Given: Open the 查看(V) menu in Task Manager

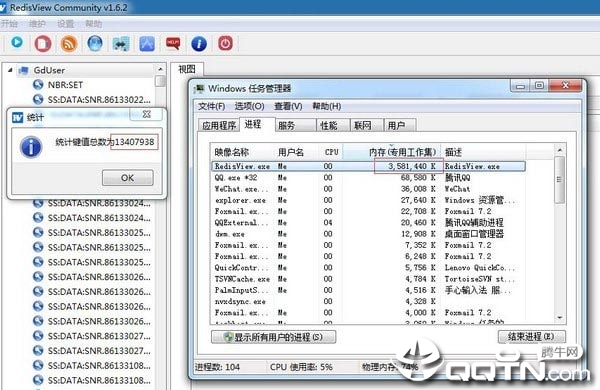Looking at the screenshot, I should [x=288, y=106].
